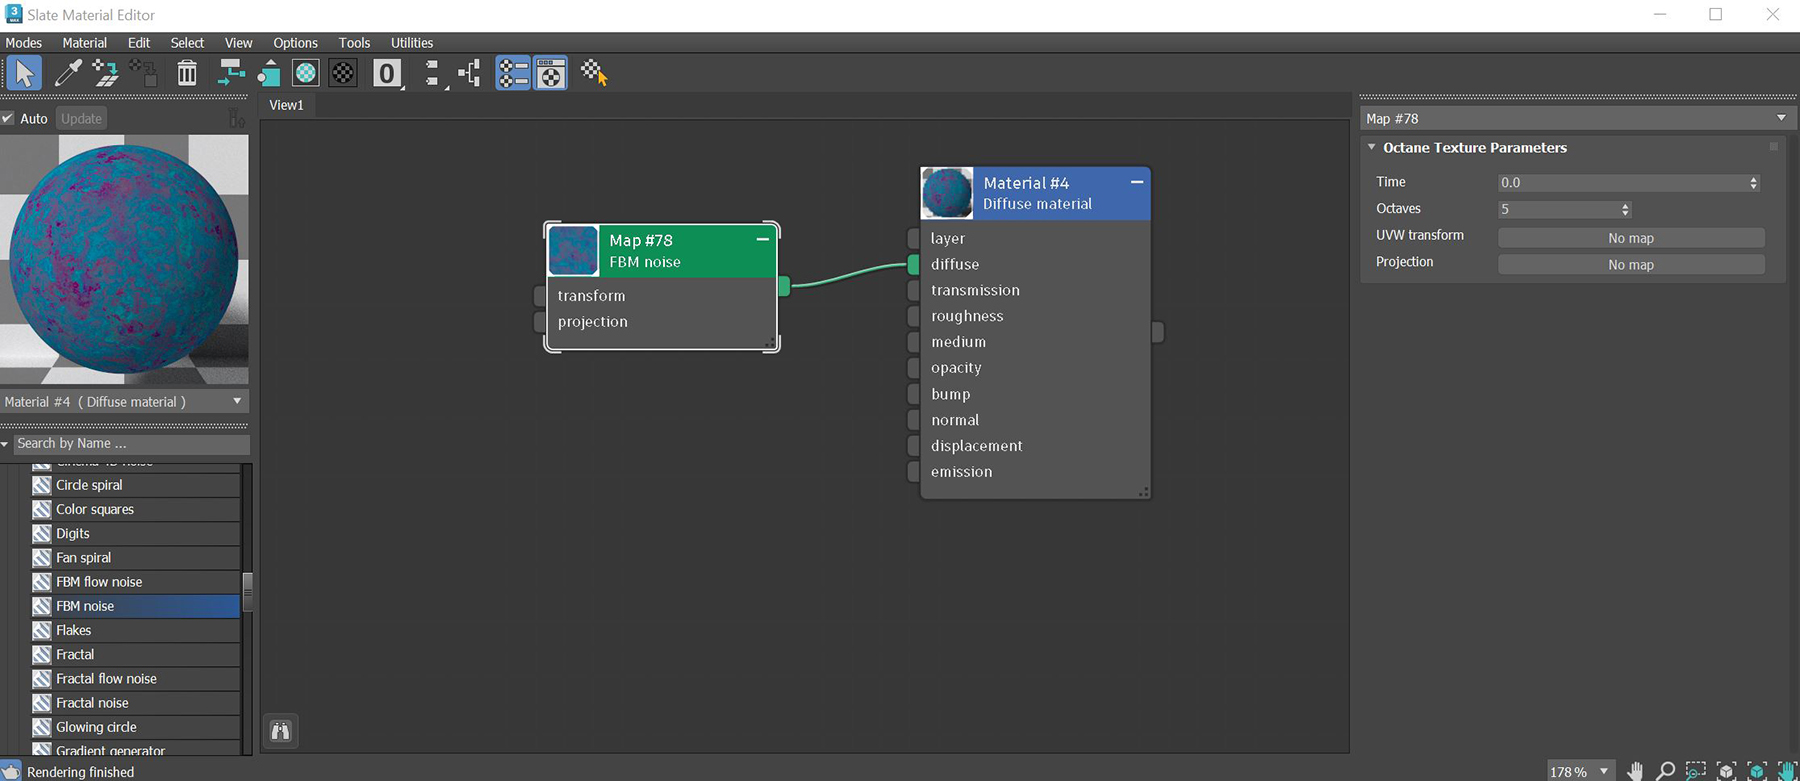This screenshot has height=781, width=1800.
Task: Select the arrow Select Tool
Action: [24, 73]
